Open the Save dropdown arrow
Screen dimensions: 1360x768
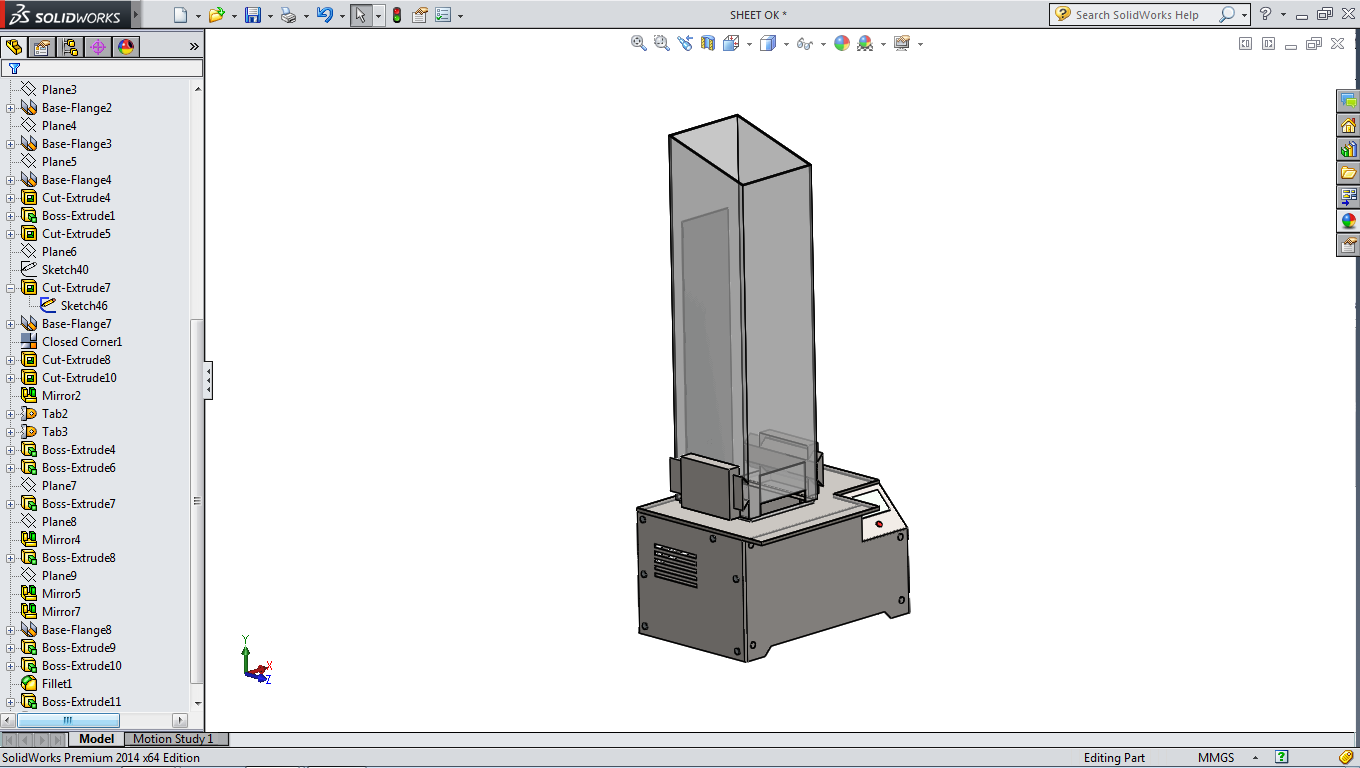coord(270,16)
